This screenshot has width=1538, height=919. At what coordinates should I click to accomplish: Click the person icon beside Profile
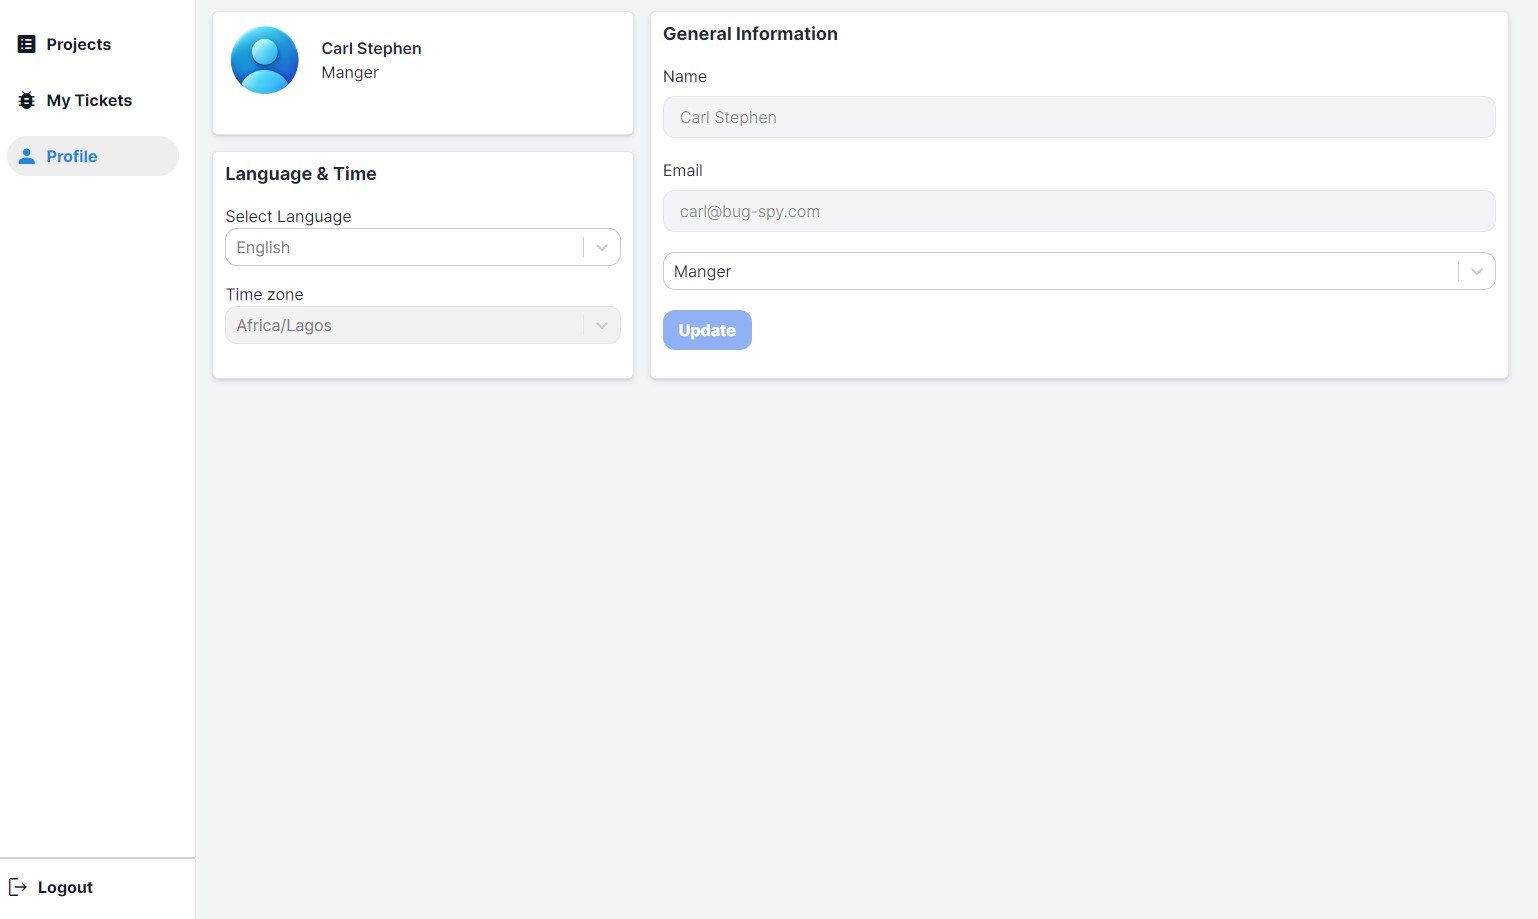pyautogui.click(x=27, y=156)
